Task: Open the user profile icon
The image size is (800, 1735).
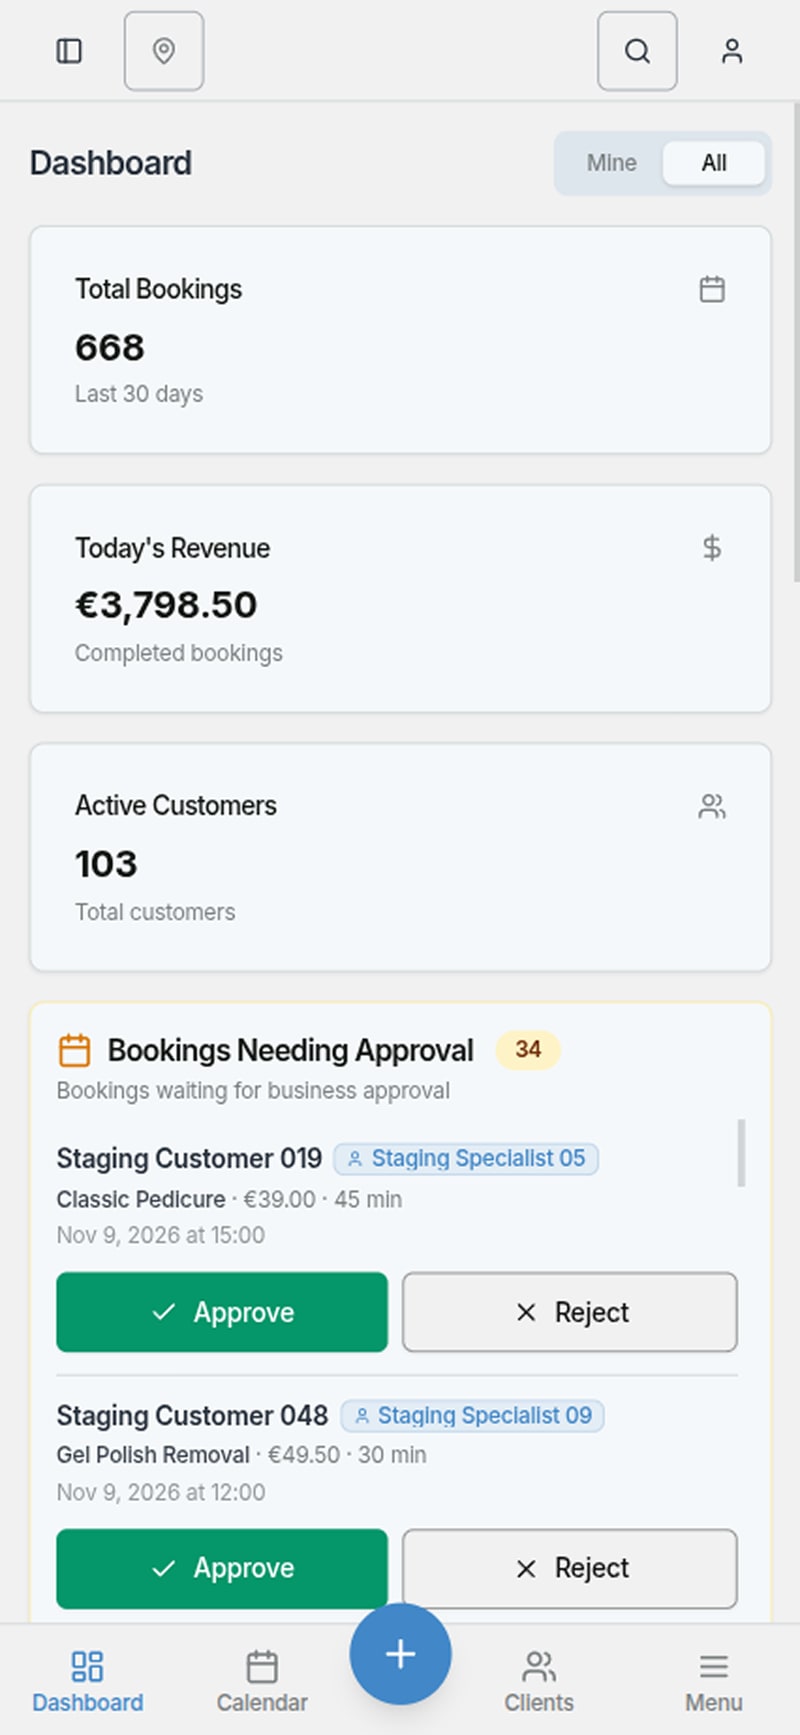Action: tap(732, 51)
